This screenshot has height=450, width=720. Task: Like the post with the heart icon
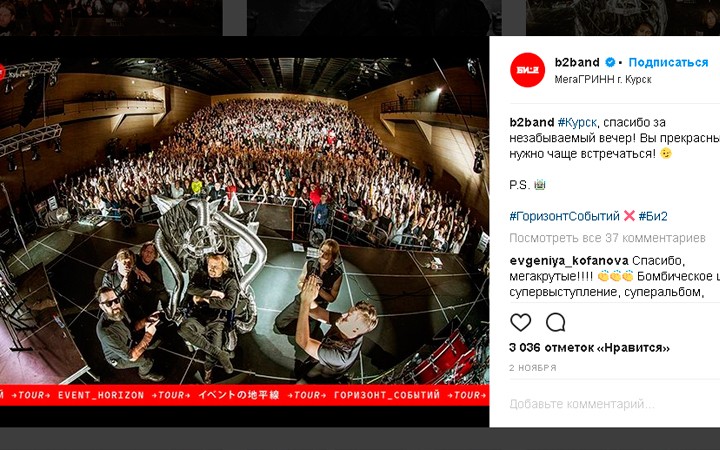(520, 323)
